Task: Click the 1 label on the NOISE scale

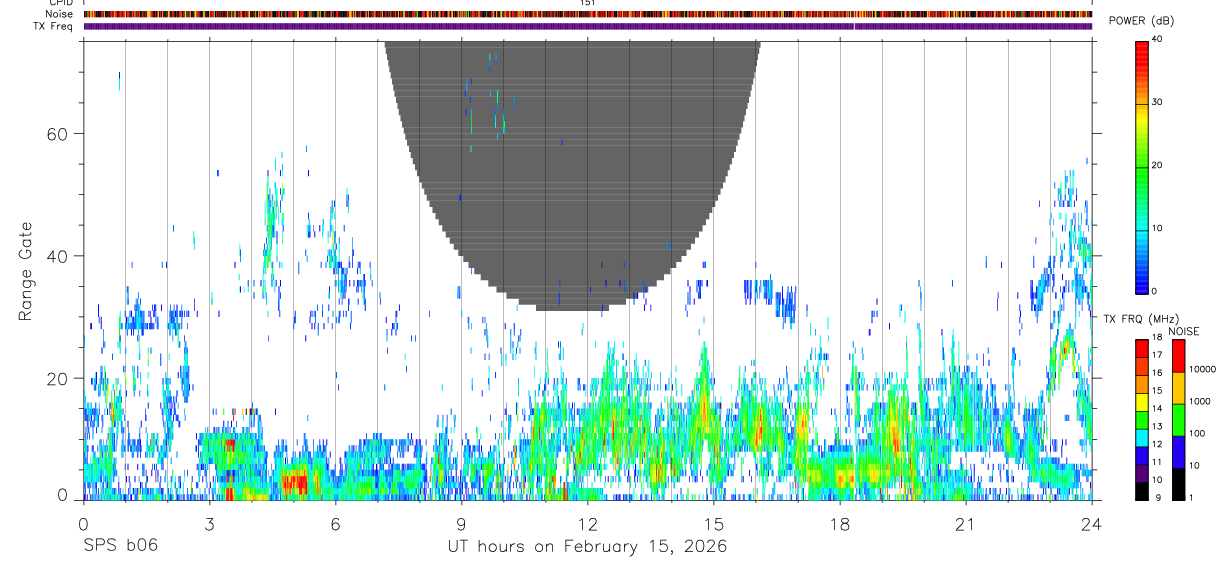Action: [1192, 497]
